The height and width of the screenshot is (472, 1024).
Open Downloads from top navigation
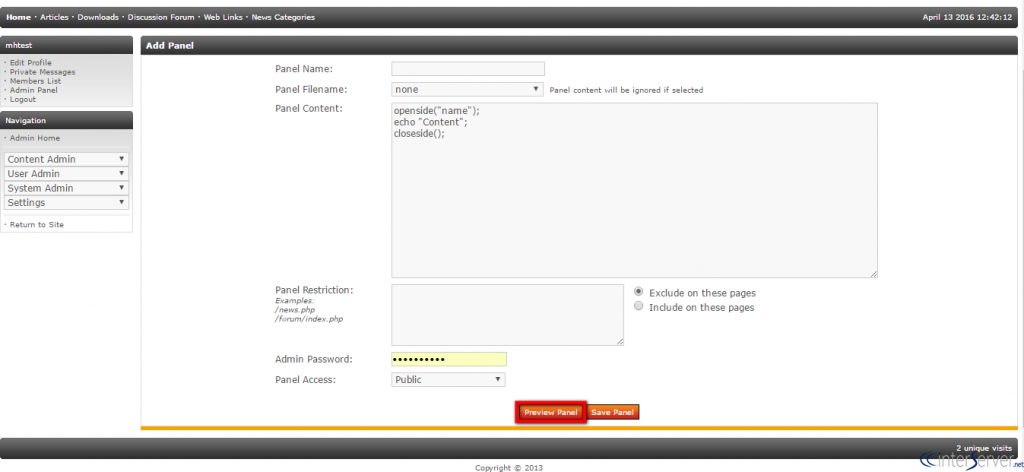tap(98, 18)
